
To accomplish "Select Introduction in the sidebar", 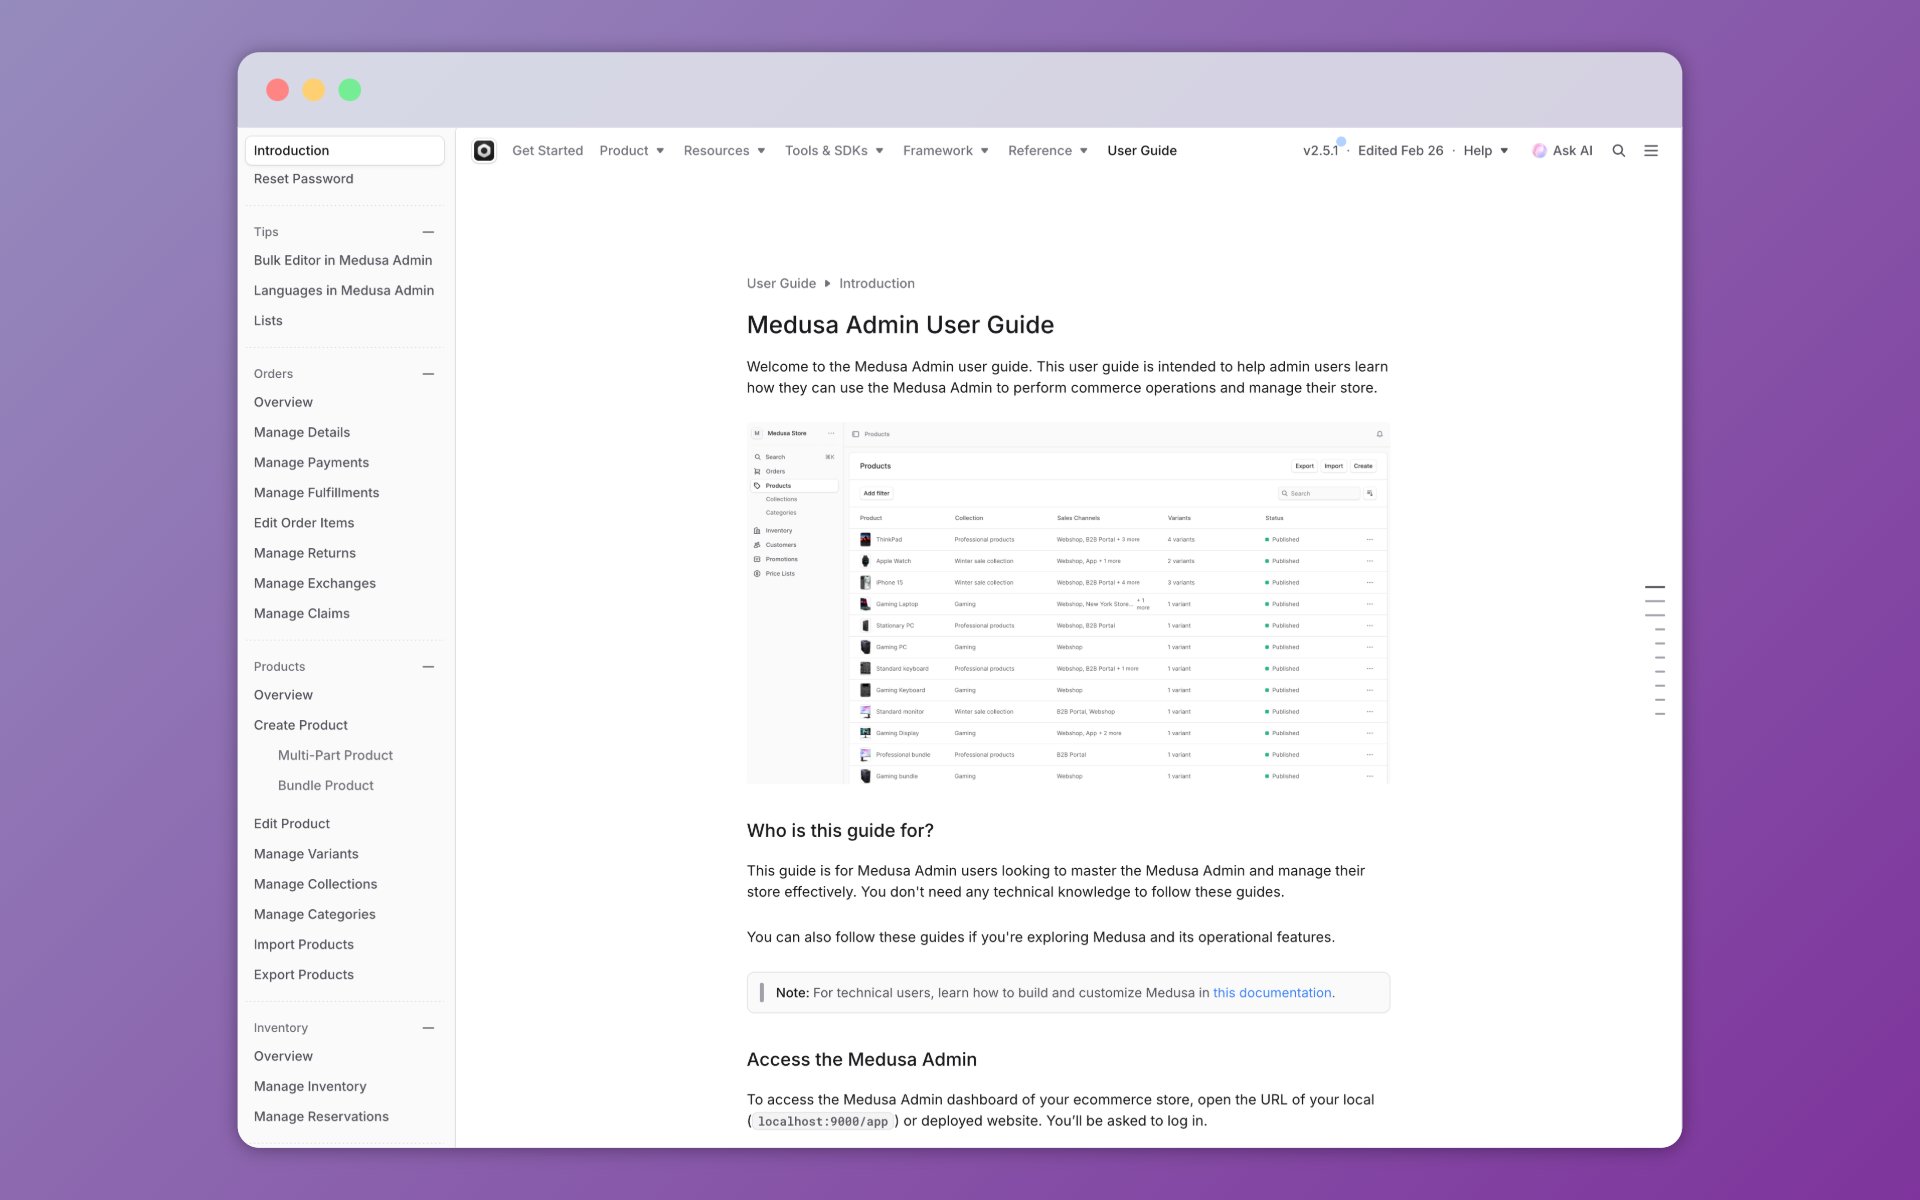I will (344, 151).
